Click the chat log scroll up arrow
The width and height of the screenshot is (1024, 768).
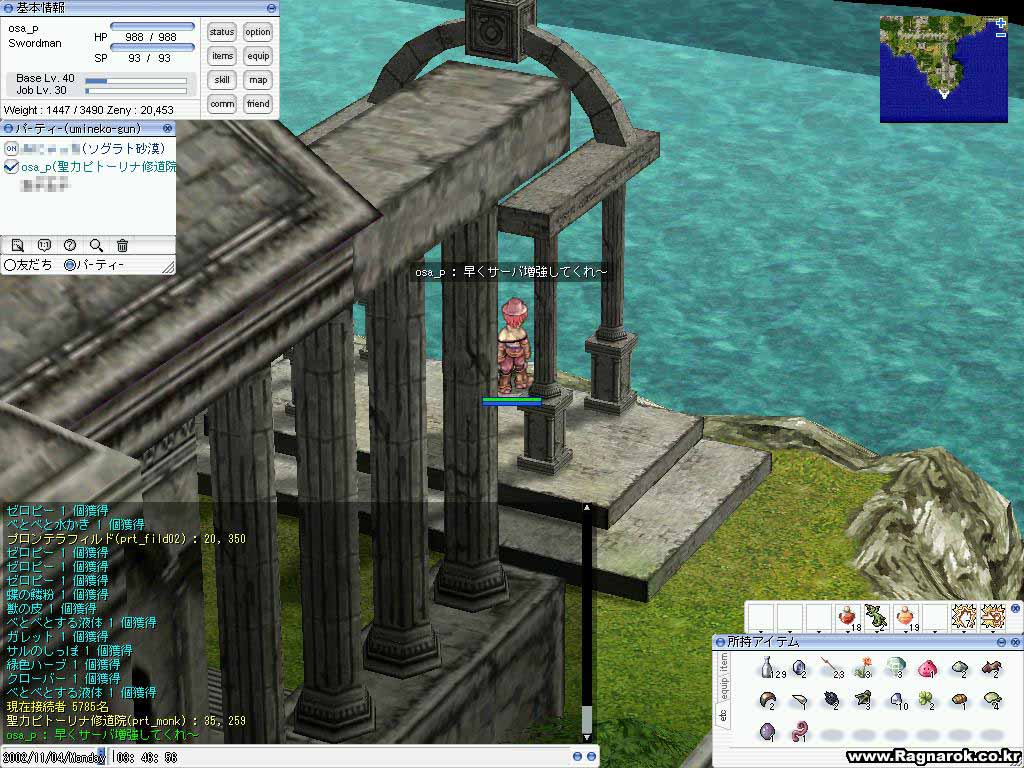pos(587,507)
